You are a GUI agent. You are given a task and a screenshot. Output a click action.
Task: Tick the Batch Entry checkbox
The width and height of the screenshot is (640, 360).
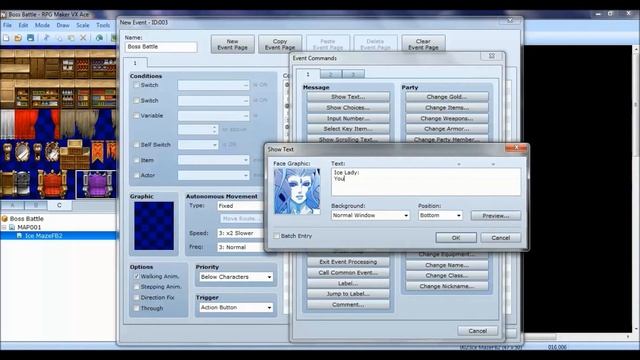point(277,236)
